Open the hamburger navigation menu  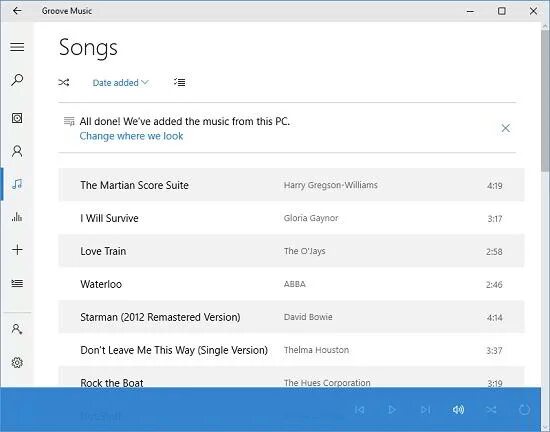click(17, 47)
